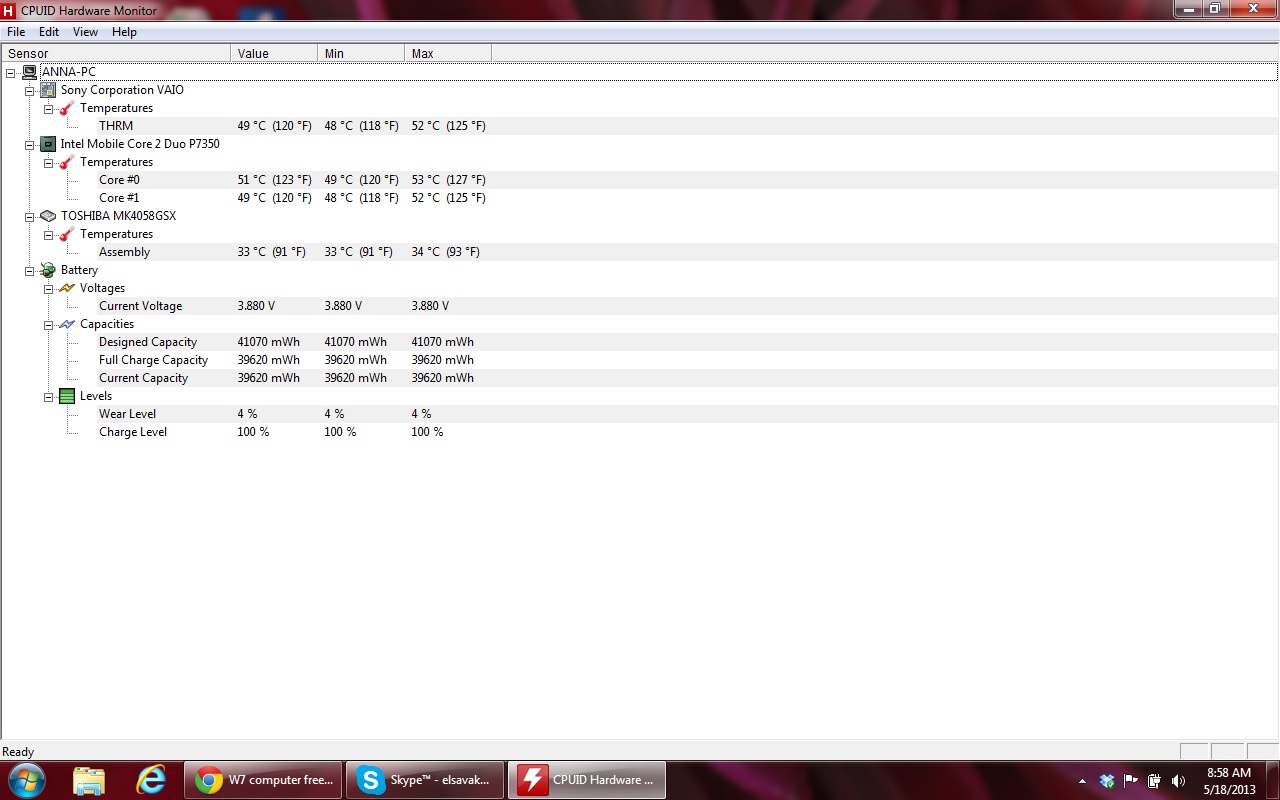The width and height of the screenshot is (1280, 800).
Task: Click the 3.880 V Value cell
Action: (256, 306)
